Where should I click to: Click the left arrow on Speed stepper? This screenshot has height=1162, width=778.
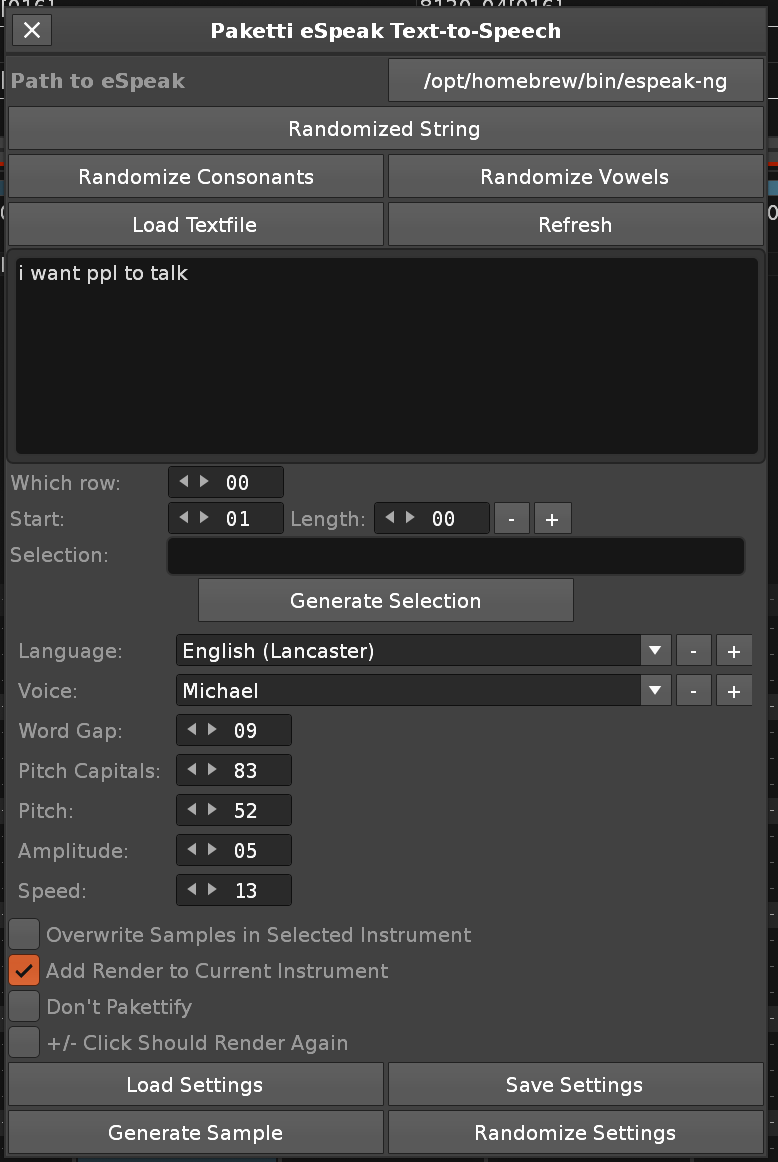pos(192,890)
